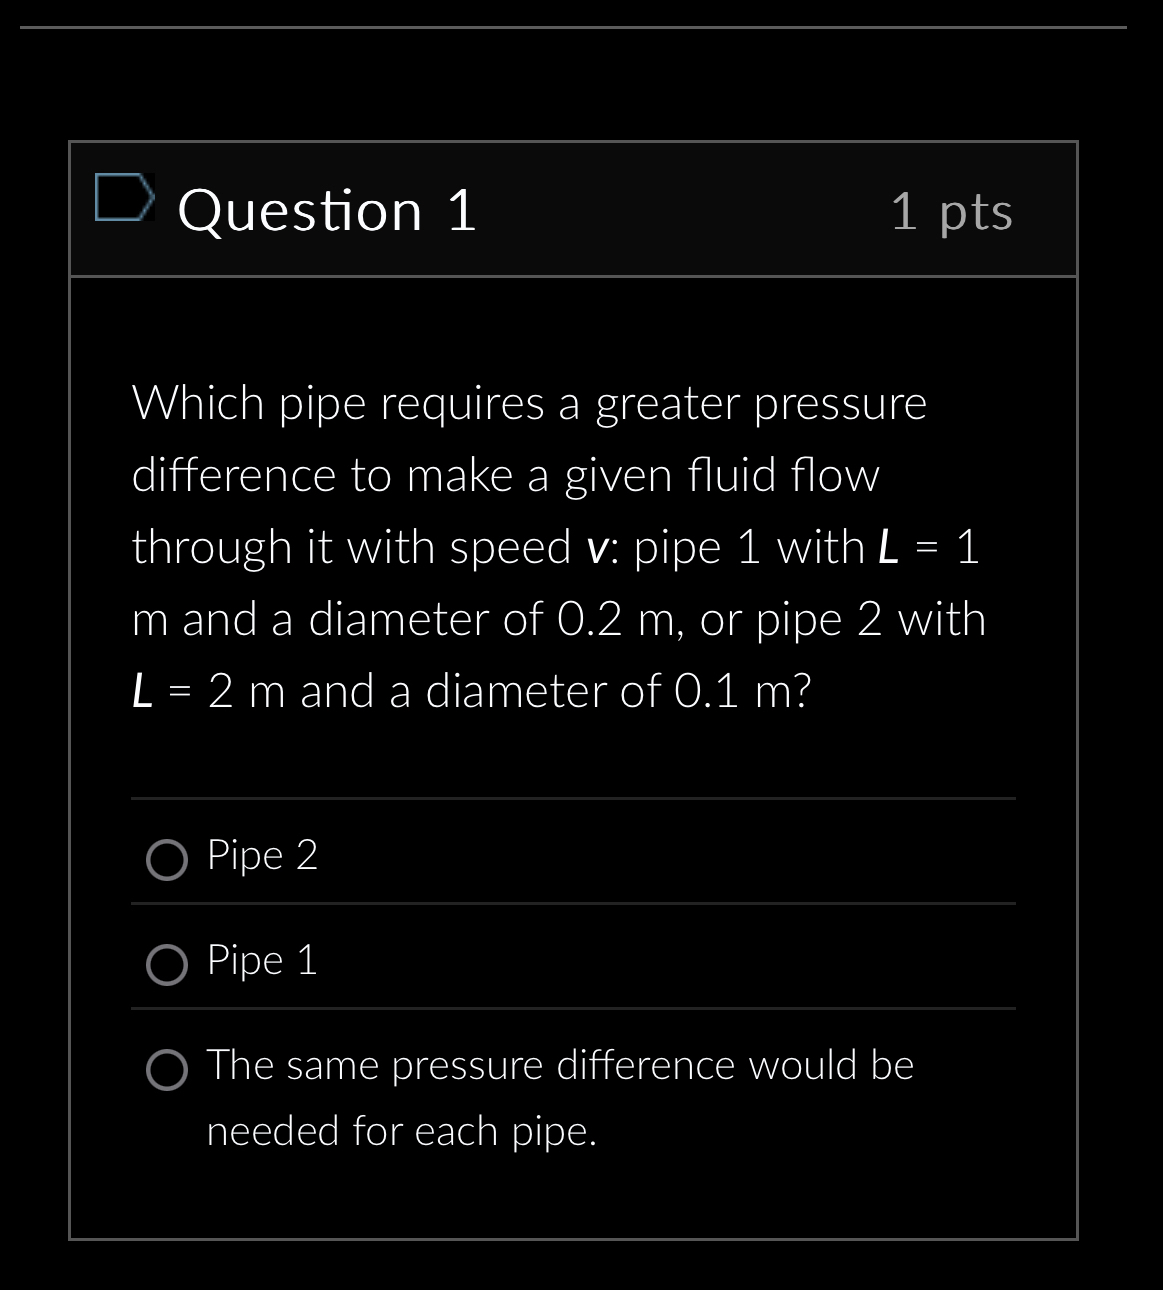1163x1290 pixels.
Task: Click the circle next to Pipe 1
Action: [168, 965]
